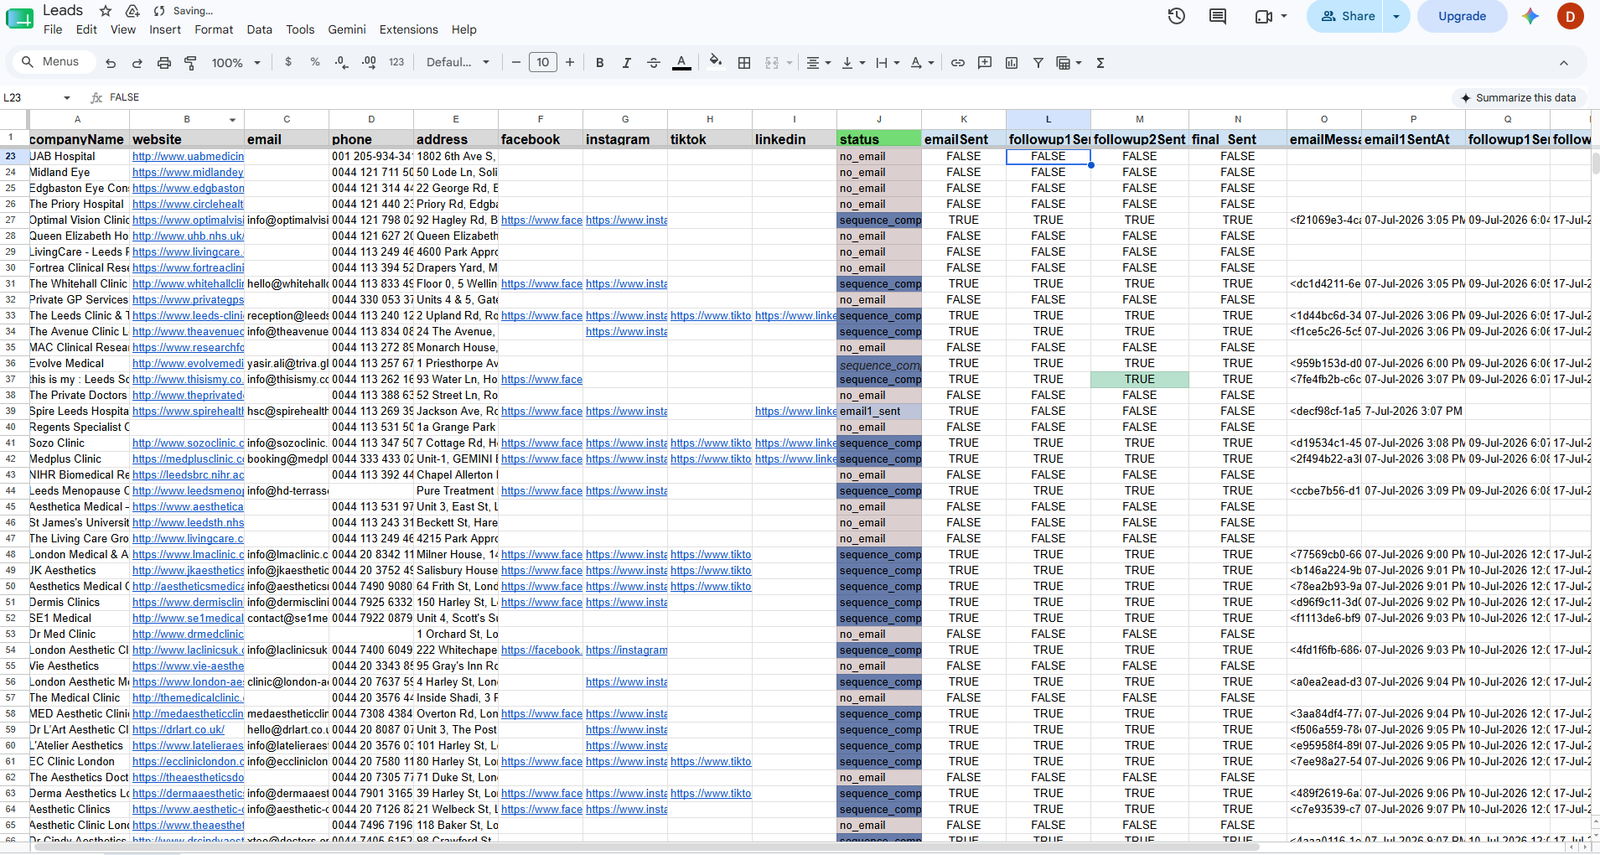Click the Upgrade button
The height and width of the screenshot is (855, 1600).
[x=1462, y=16]
